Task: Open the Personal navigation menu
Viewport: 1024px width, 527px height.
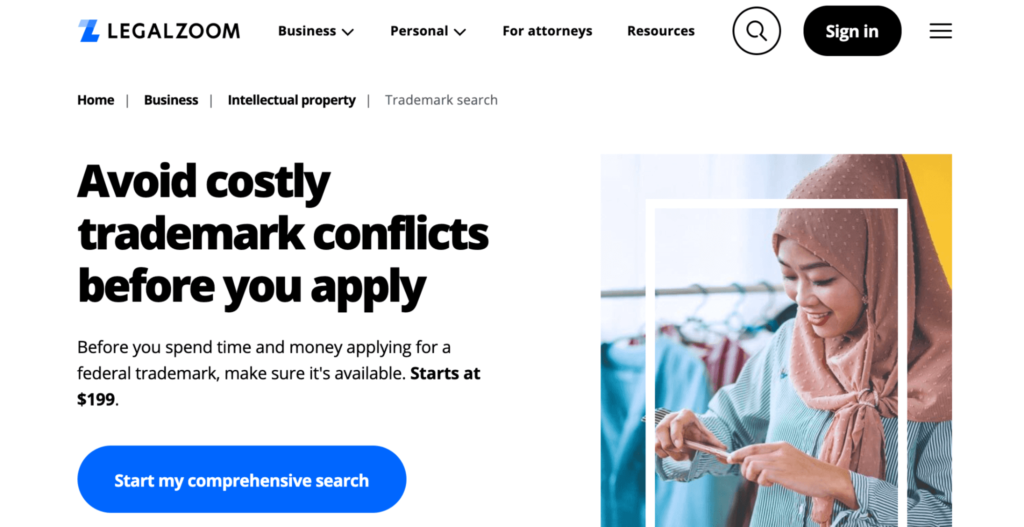Action: 428,31
